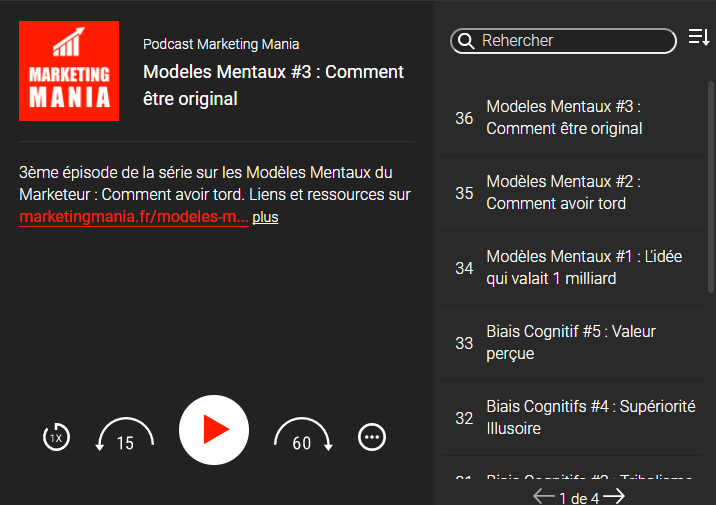This screenshot has width=716, height=505.
Task: Change the 1X playback speed
Action: point(57,437)
